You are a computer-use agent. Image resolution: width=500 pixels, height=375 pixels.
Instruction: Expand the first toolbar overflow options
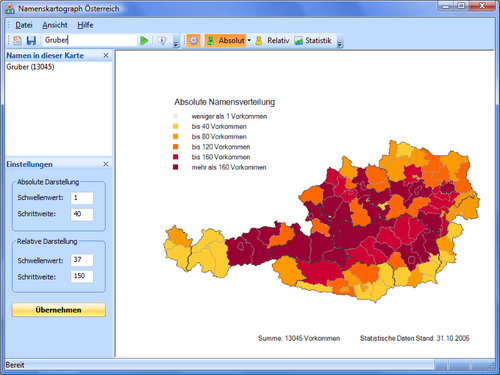176,43
